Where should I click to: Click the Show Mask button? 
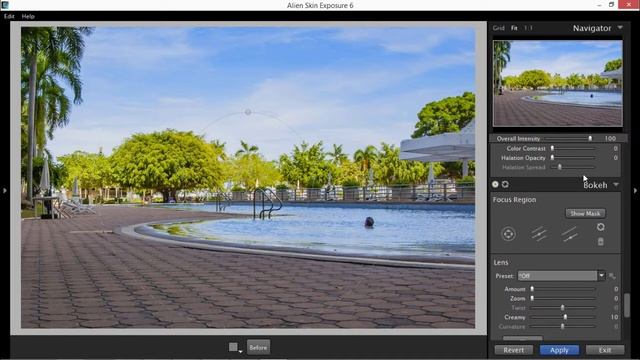tap(585, 213)
